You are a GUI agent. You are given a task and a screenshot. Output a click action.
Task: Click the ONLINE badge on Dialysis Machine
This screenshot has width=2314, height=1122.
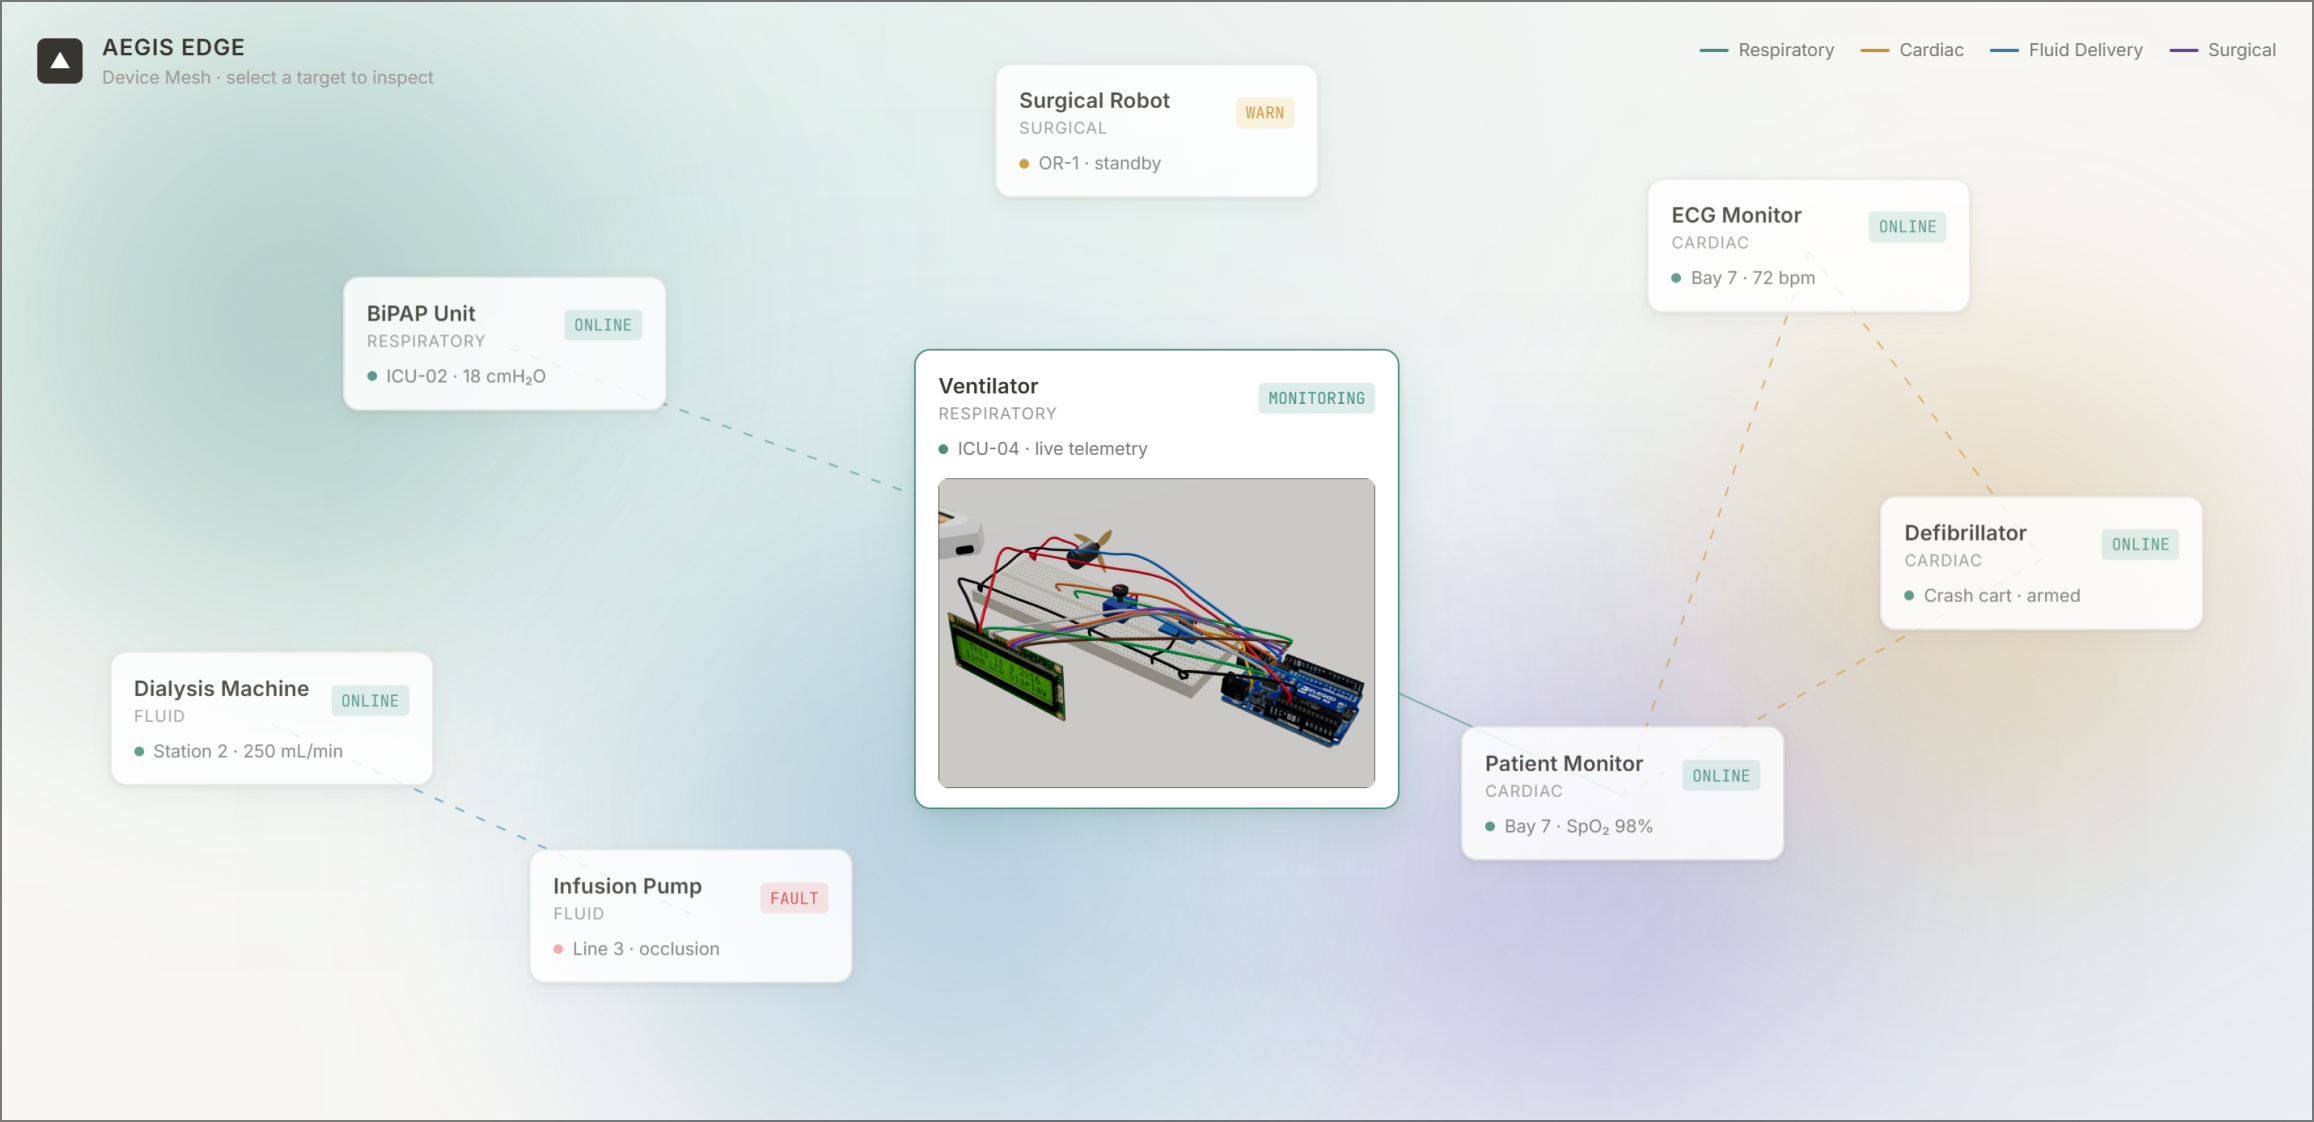tap(370, 701)
